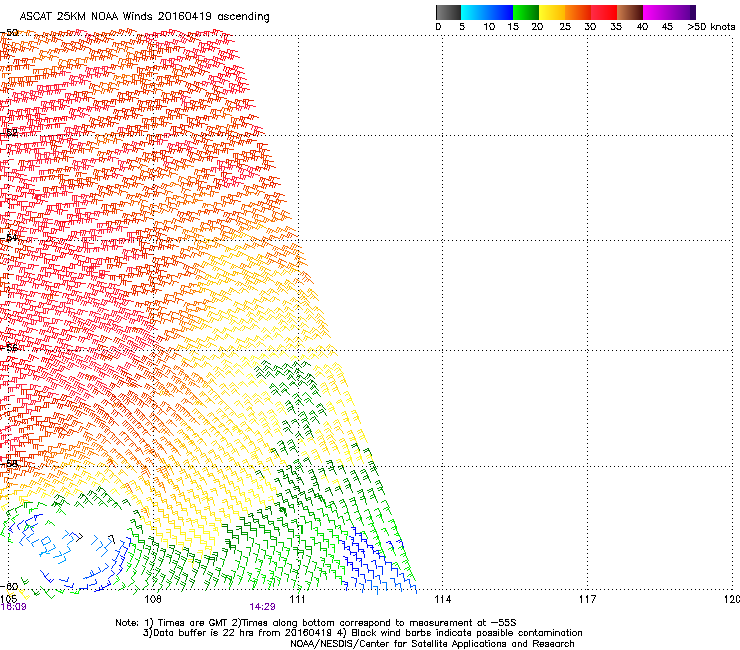Screen dimensions: 740x650
Task: Click the green 15–20 knots color segment
Action: coord(526,12)
